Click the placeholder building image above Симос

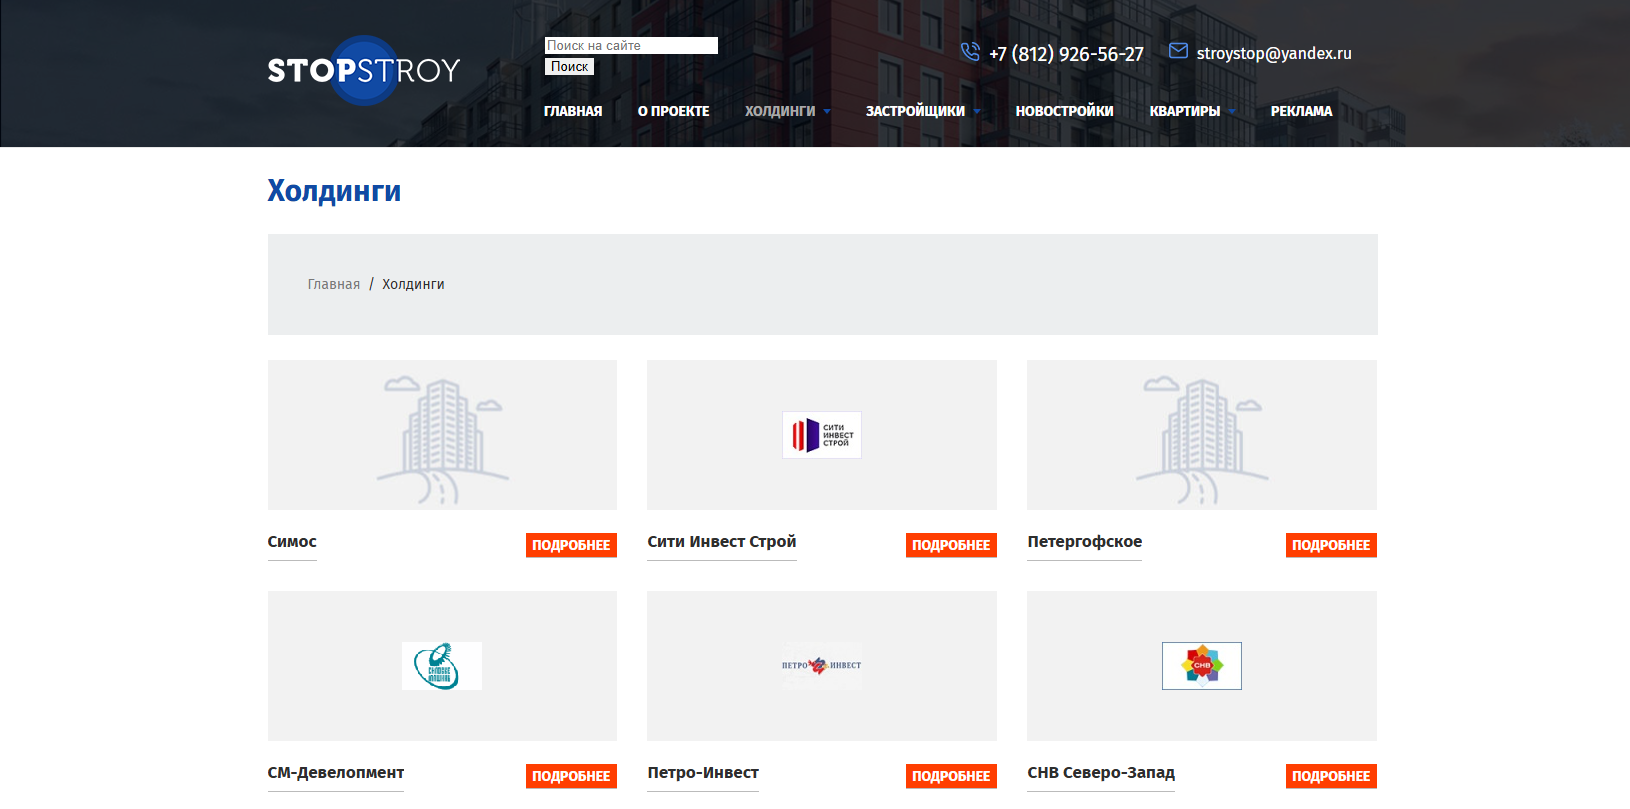pyautogui.click(x=442, y=435)
